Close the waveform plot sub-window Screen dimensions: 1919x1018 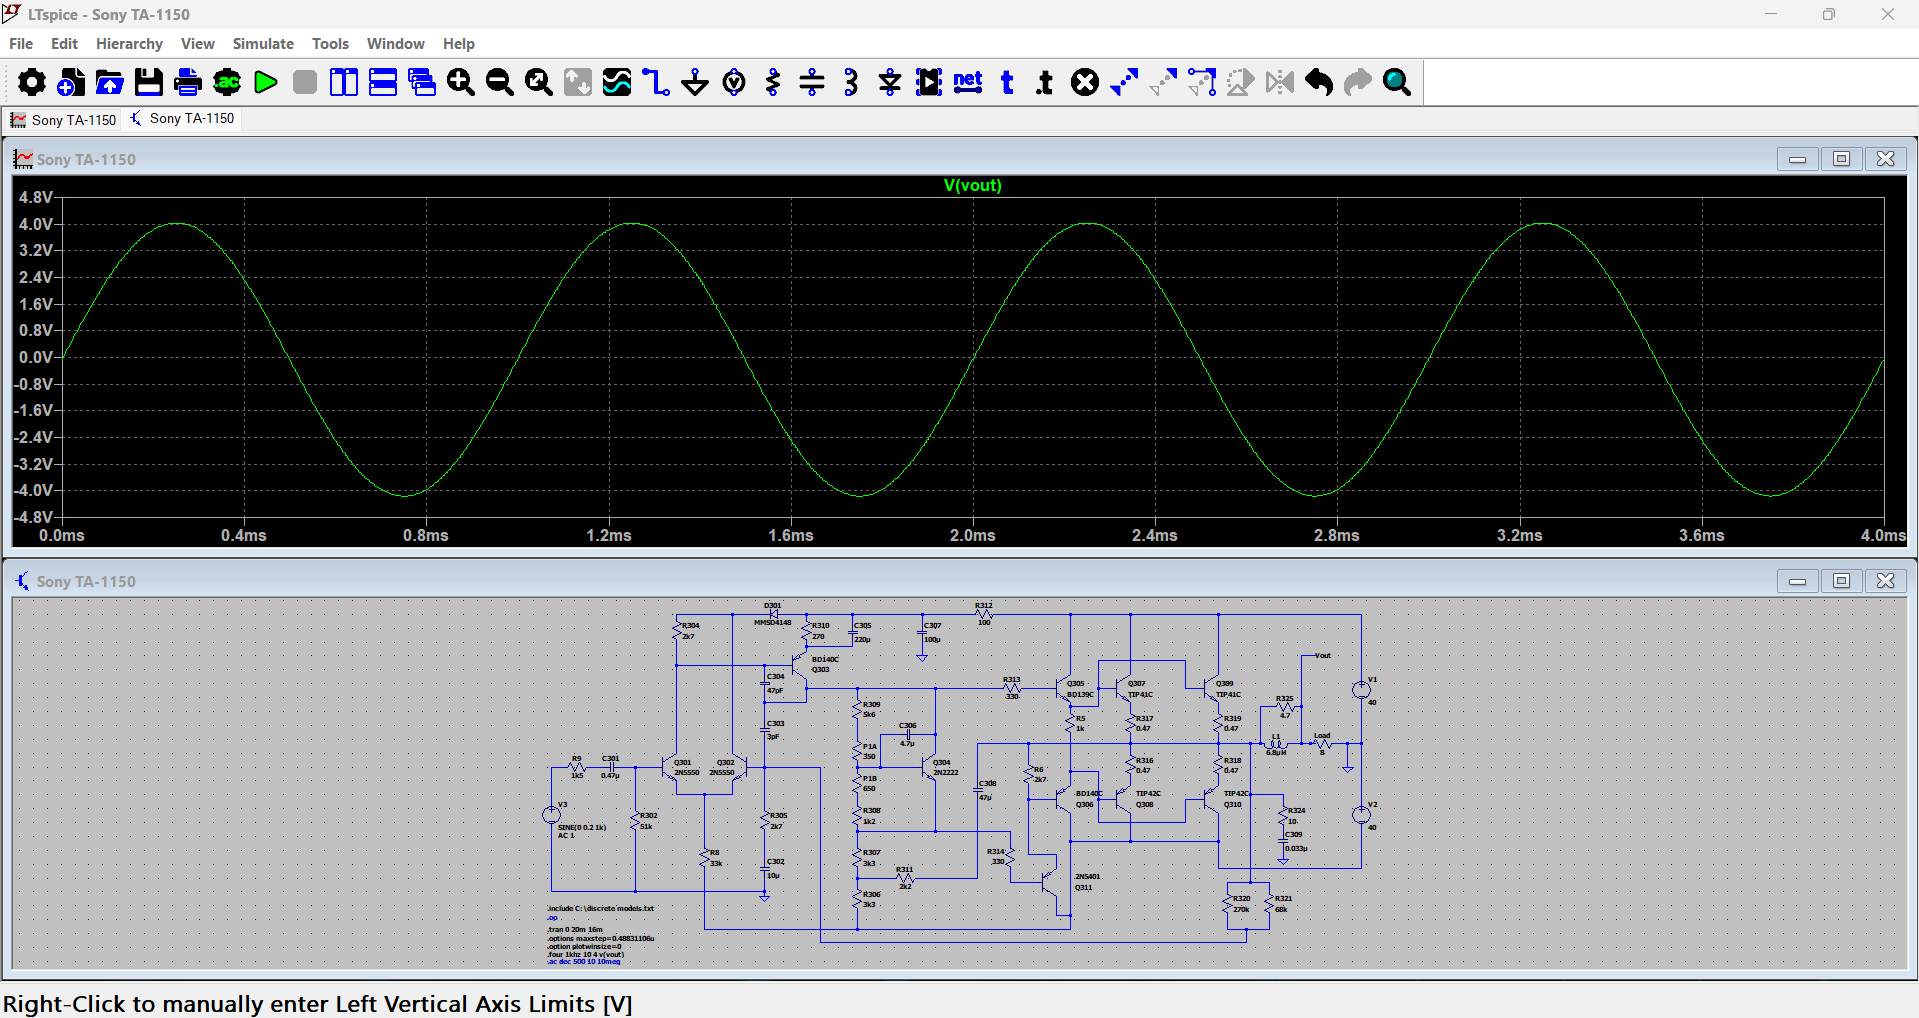[x=1885, y=159]
